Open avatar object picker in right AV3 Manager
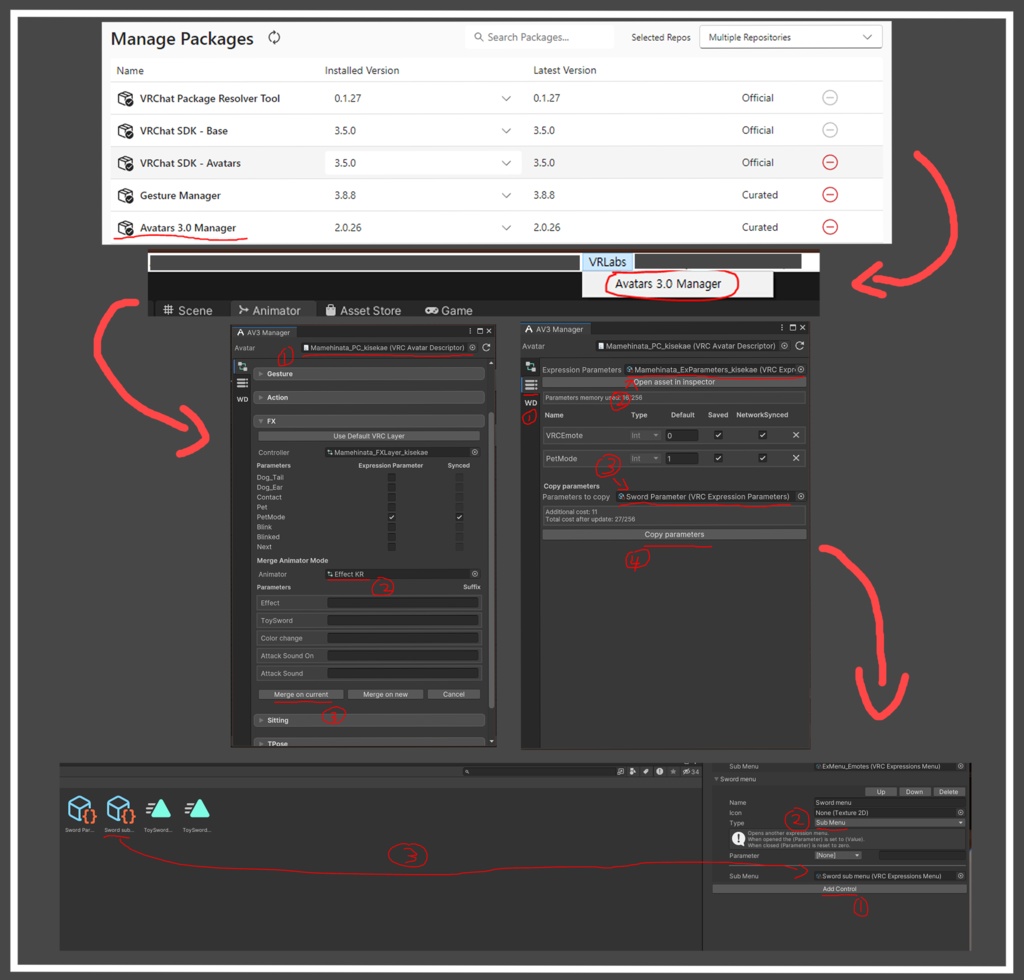This screenshot has height=980, width=1024. pyautogui.click(x=784, y=346)
